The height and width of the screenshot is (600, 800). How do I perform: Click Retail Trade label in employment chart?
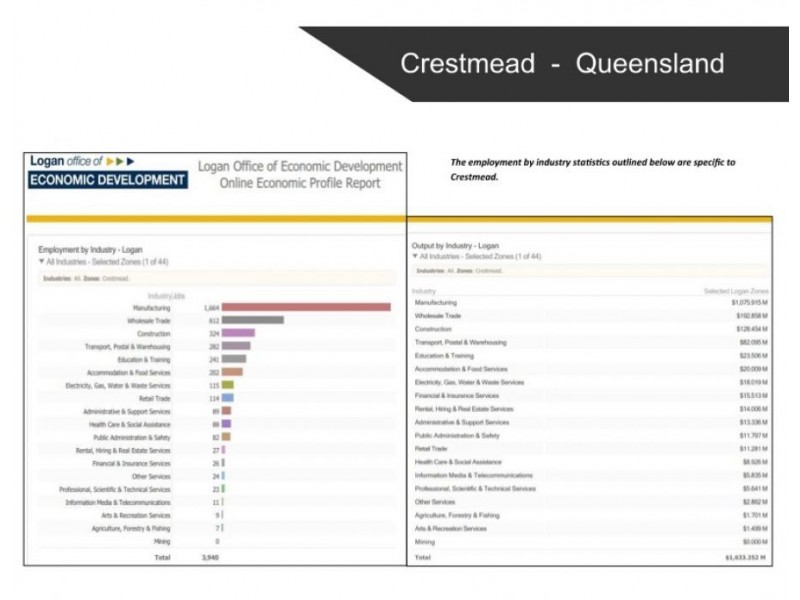click(154, 398)
